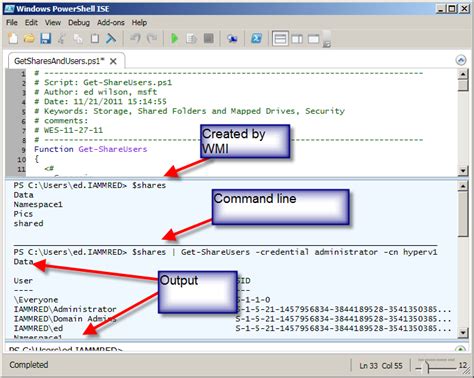Viewport: 474px width, 378px height.
Task: Paste from the clipboard using the toolbar icon
Action: coord(95,39)
